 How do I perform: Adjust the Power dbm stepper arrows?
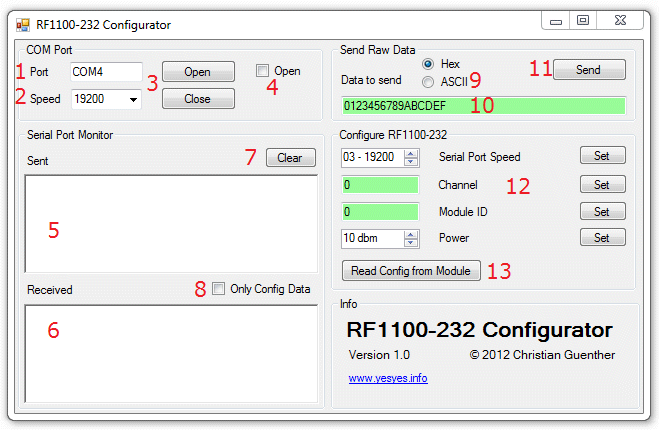click(412, 239)
